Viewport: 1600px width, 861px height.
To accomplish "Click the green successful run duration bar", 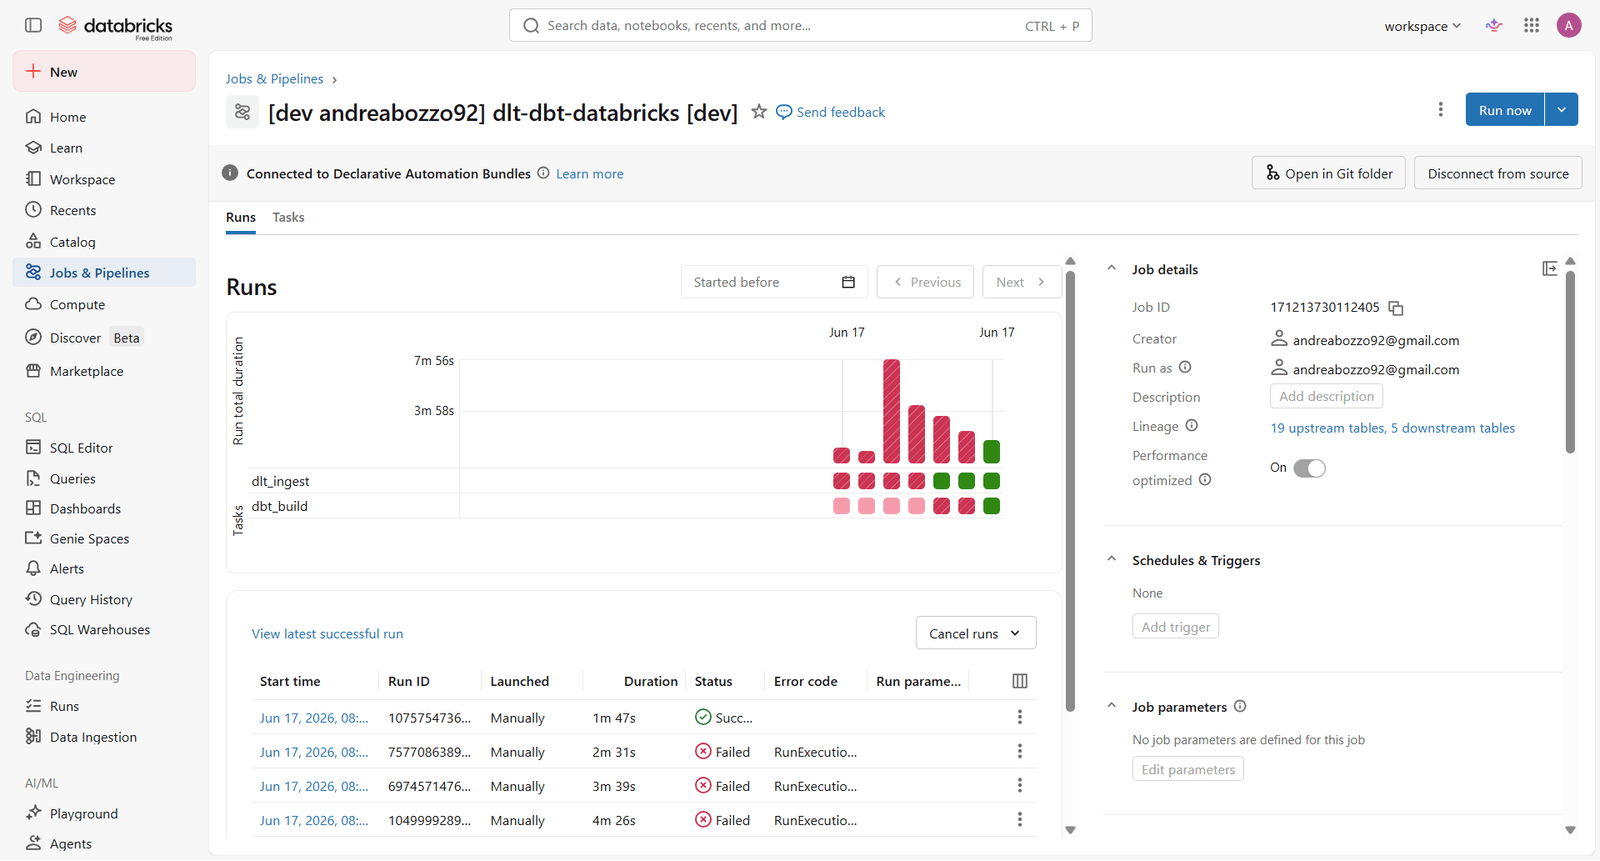I will [x=991, y=451].
